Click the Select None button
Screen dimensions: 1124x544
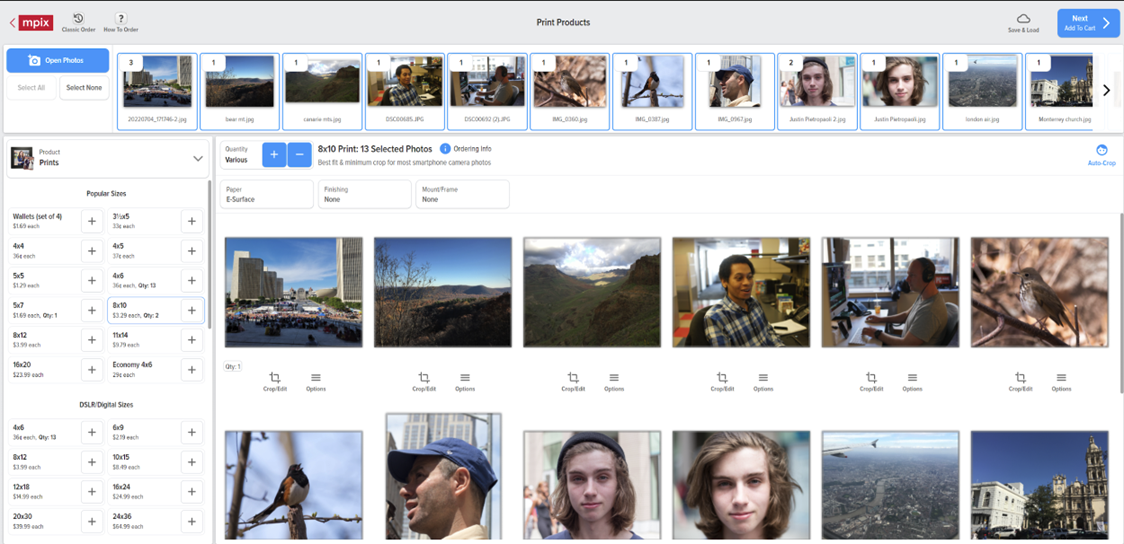tap(84, 88)
